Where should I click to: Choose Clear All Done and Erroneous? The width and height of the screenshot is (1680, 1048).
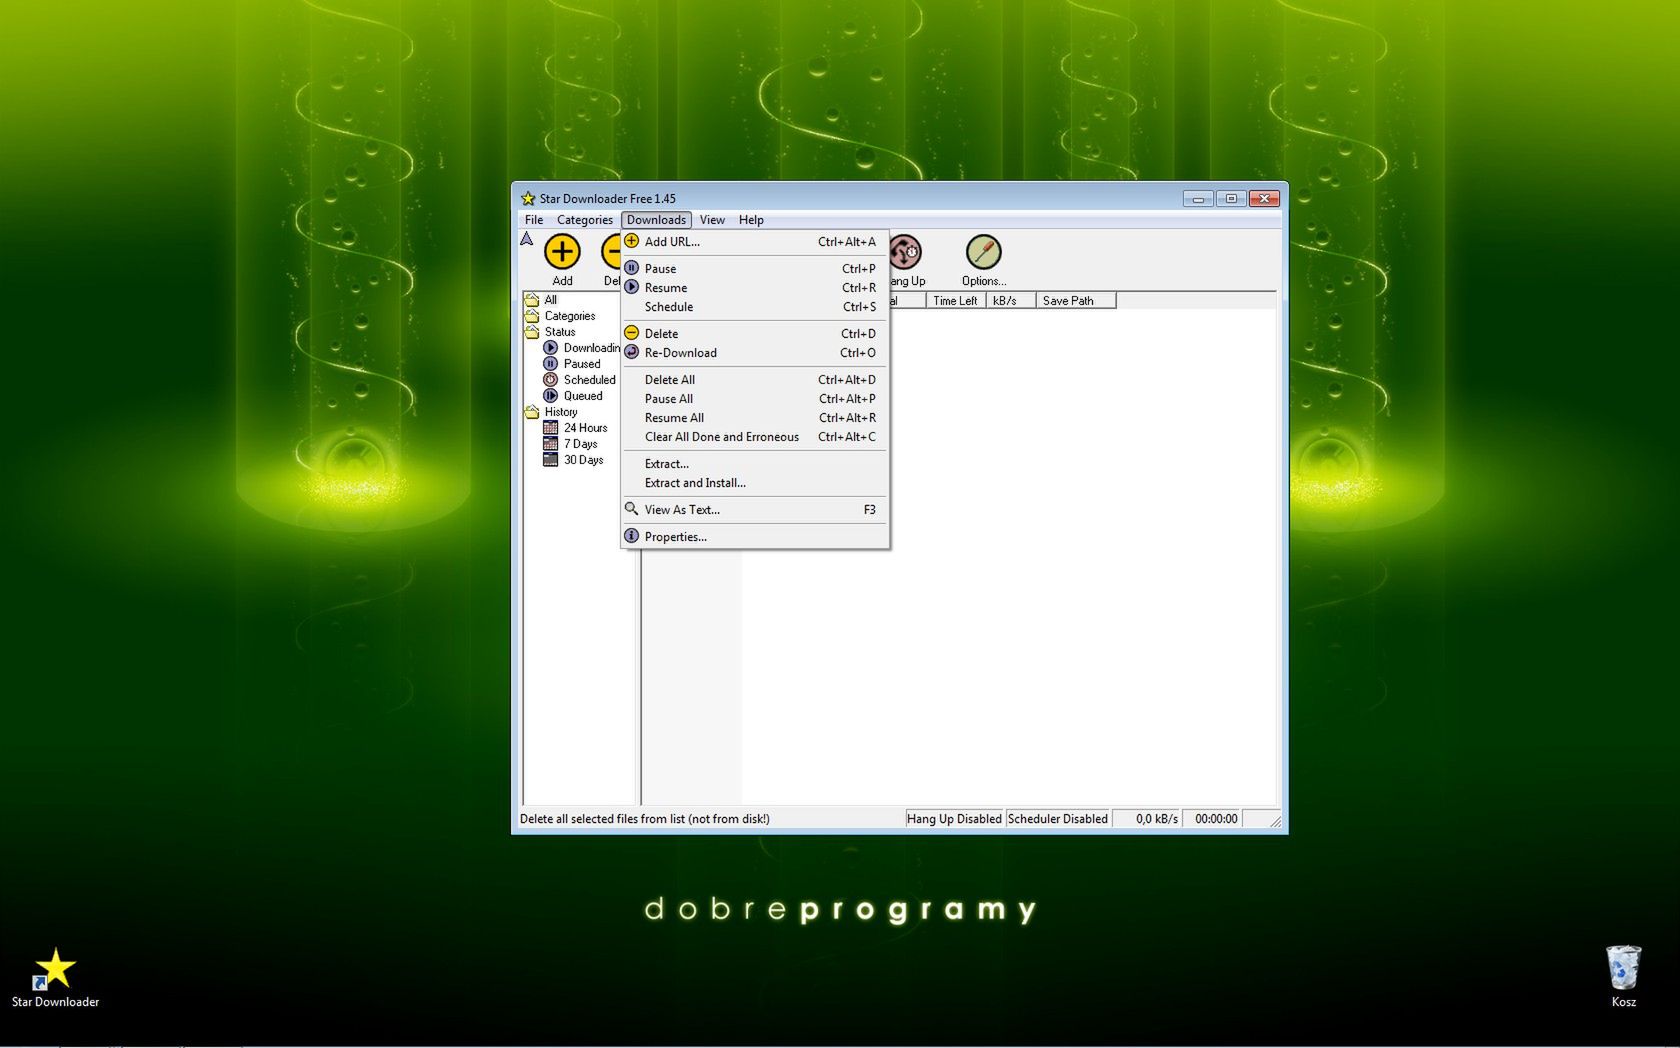click(x=755, y=437)
